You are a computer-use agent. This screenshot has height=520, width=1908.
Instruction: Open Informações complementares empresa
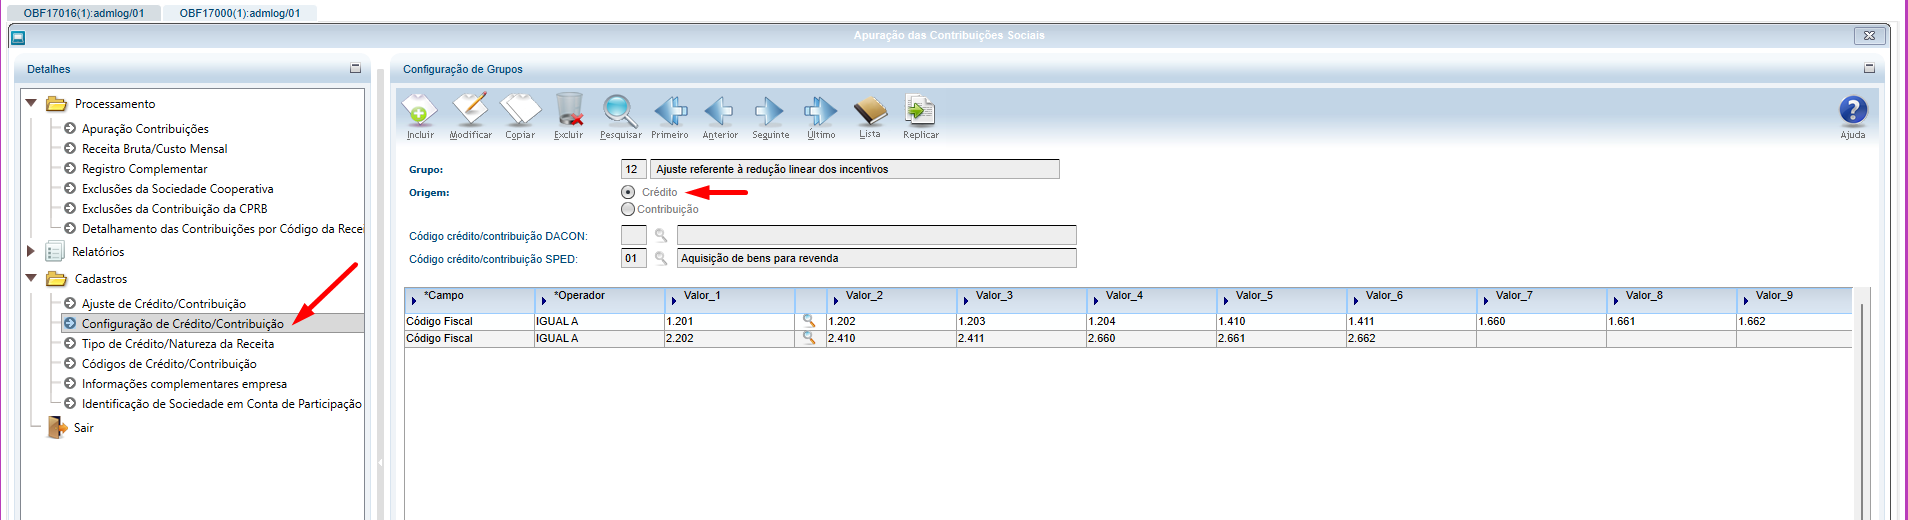pos(184,384)
